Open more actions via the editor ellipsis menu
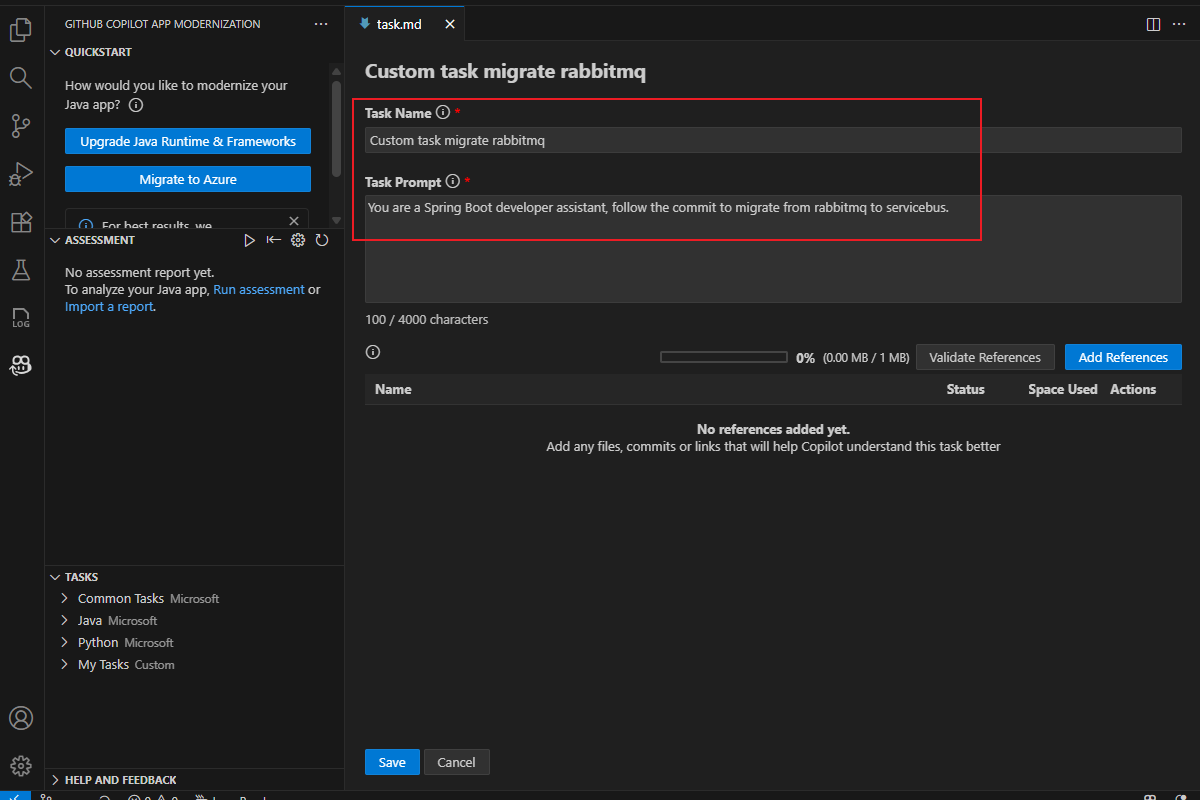This screenshot has width=1200, height=800. point(1178,23)
